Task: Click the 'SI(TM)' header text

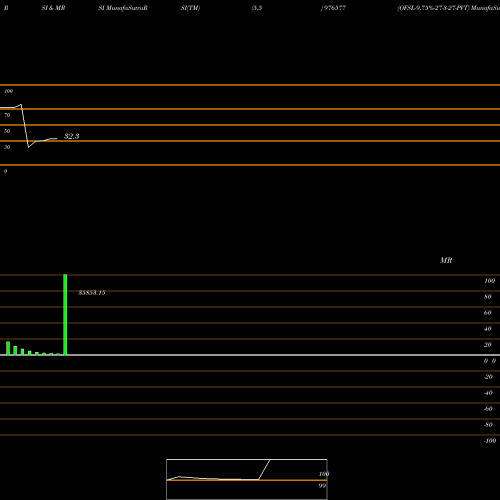Action: pyautogui.click(x=190, y=8)
